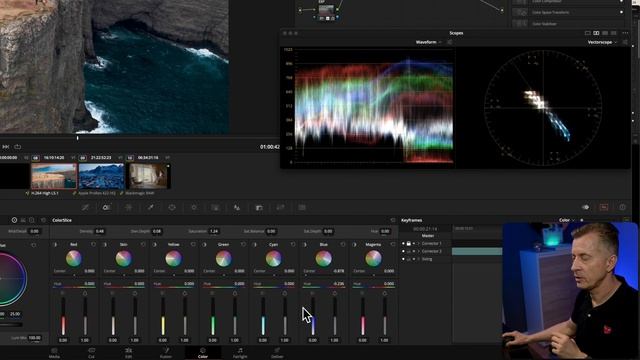Reset the Yellow slice

click(x=193, y=244)
